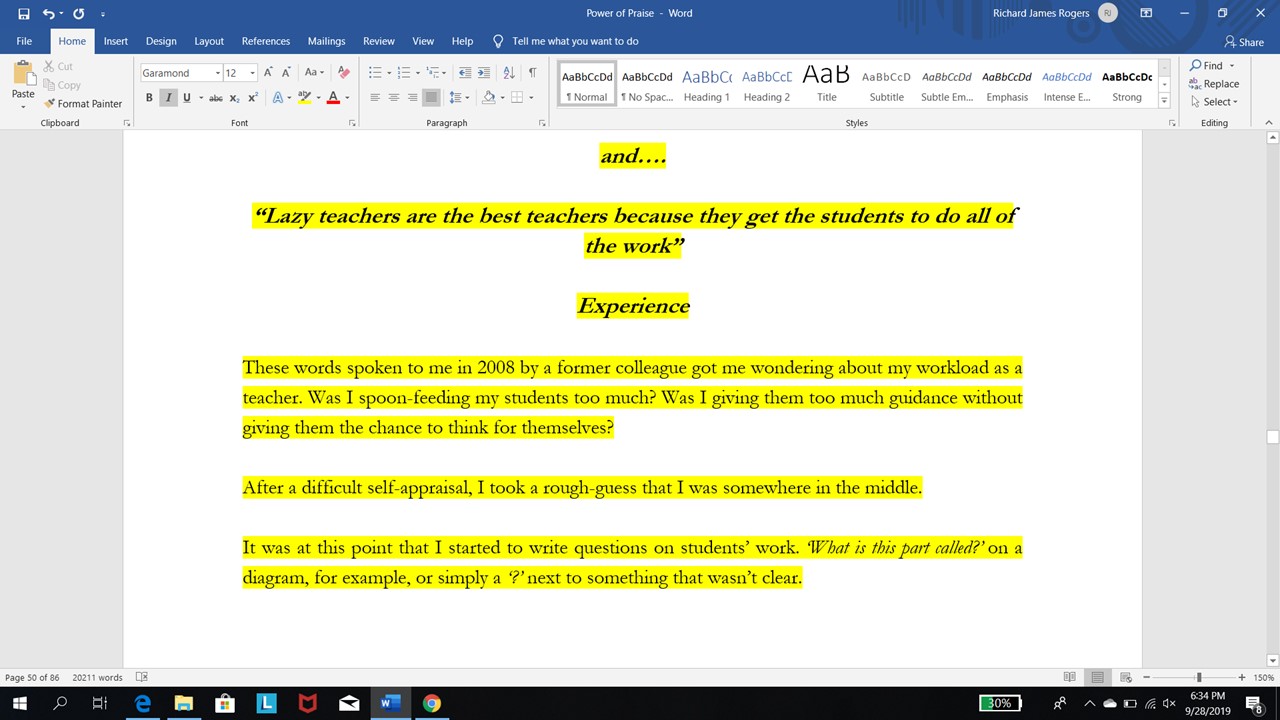The width and height of the screenshot is (1280, 720).
Task: Switch to the Mailings tab
Action: [326, 41]
